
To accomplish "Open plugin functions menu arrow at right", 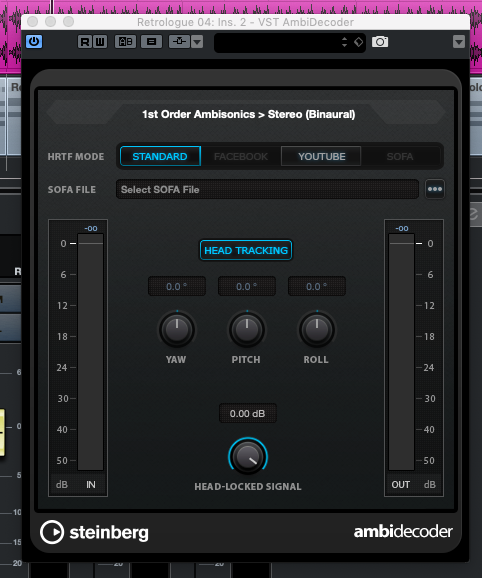I will pyautogui.click(x=459, y=42).
